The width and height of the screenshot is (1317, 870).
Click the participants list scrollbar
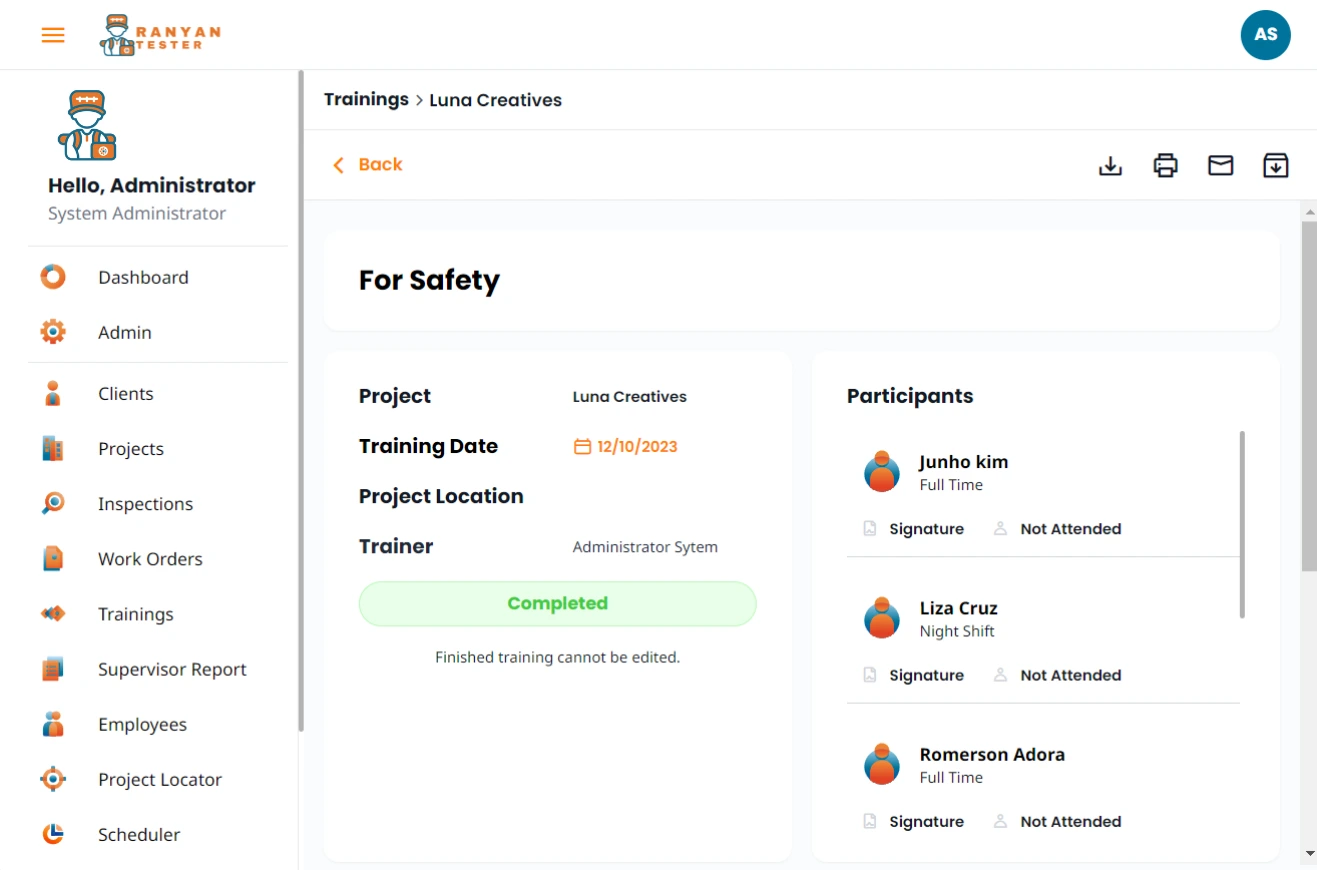tap(1242, 524)
